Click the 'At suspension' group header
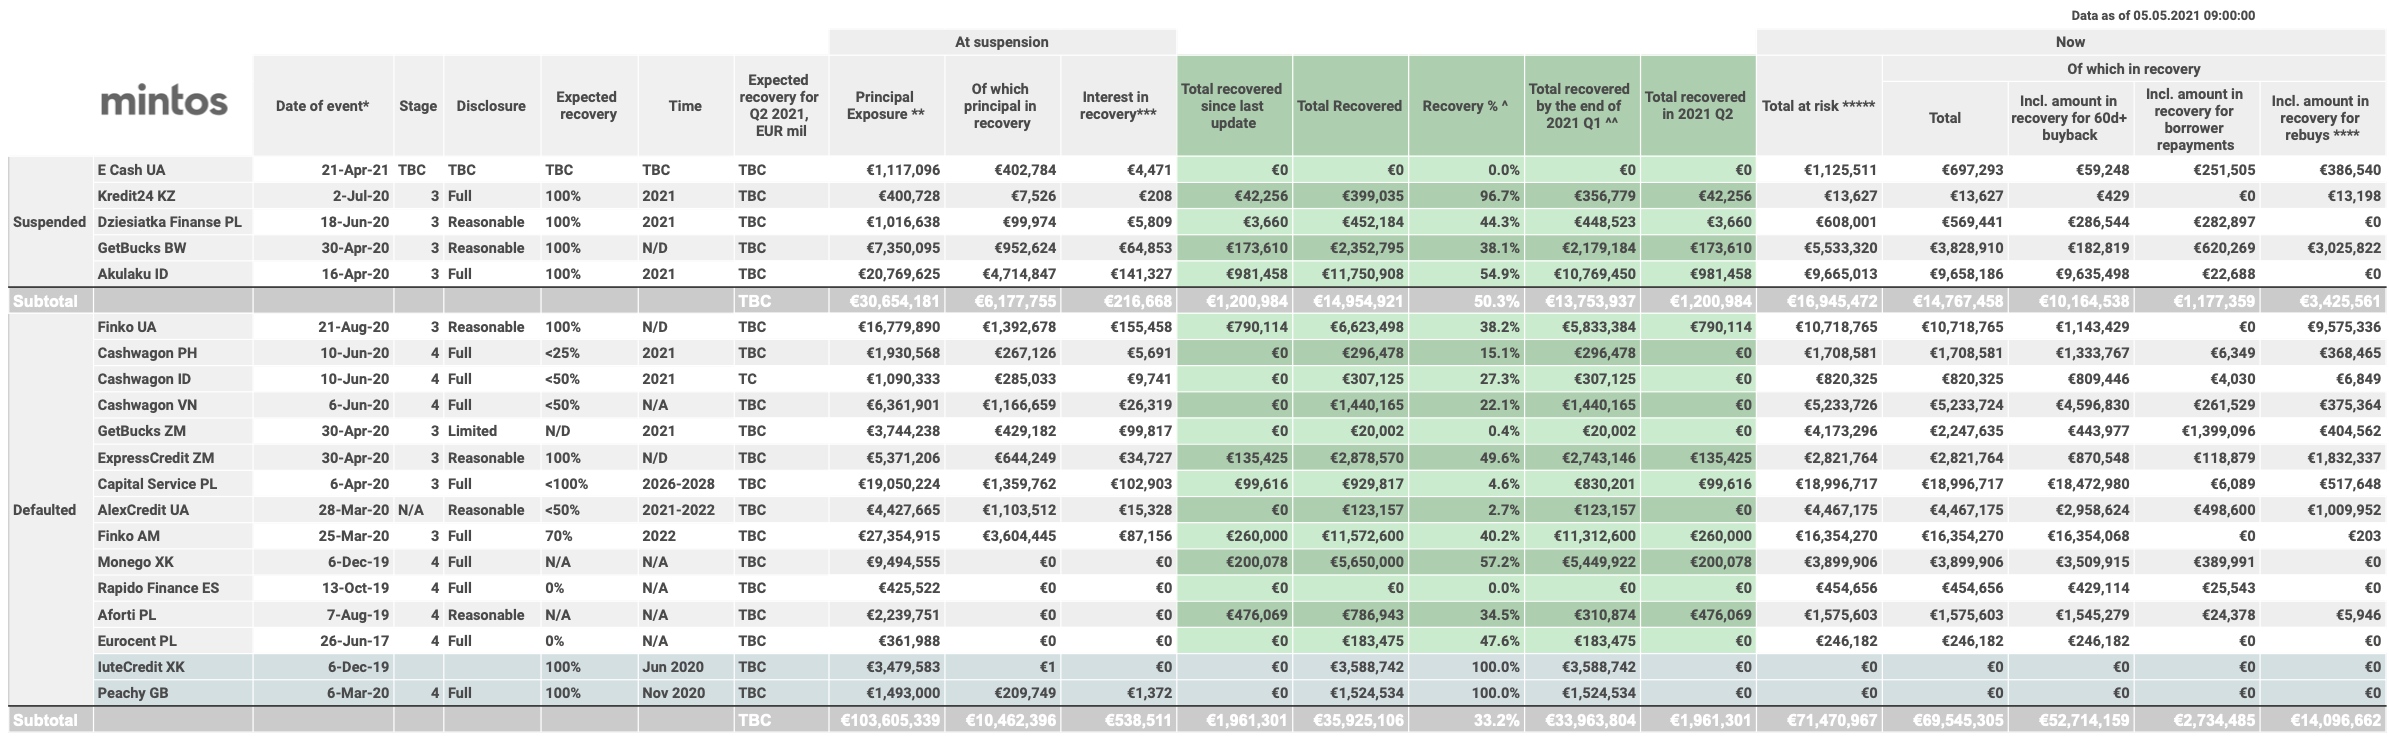The height and width of the screenshot is (742, 2389). pyautogui.click(x=1001, y=42)
